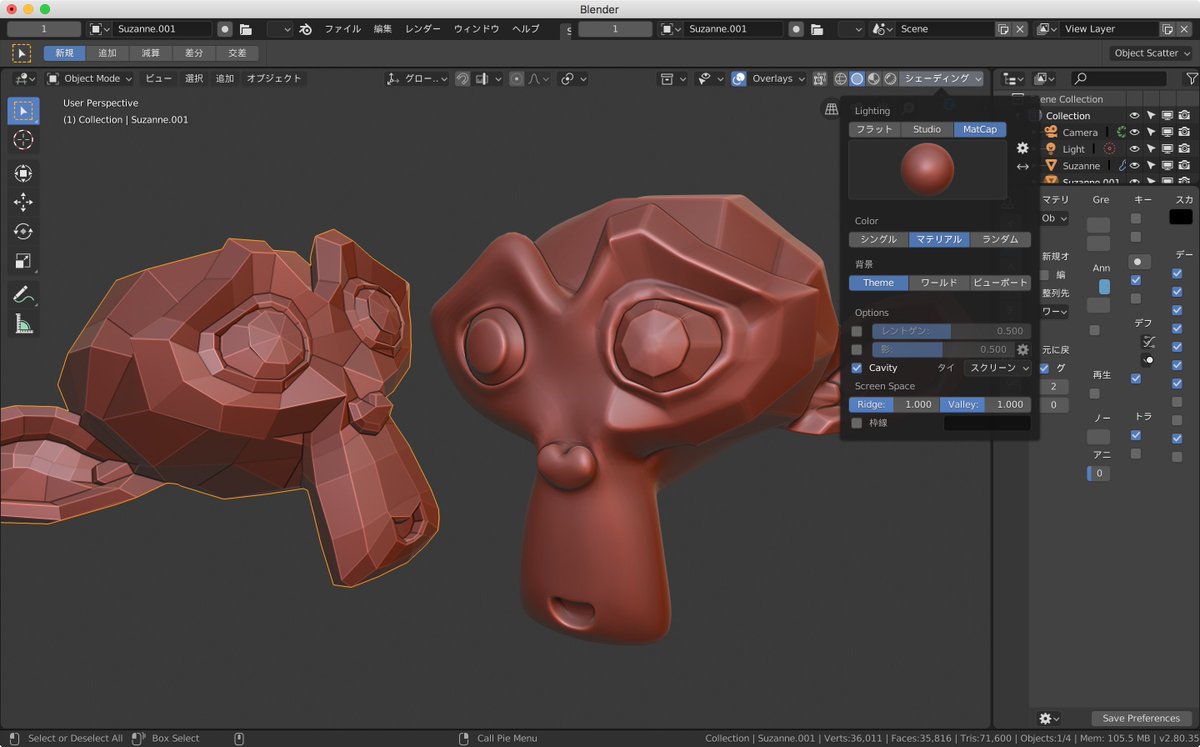Open the Object Scatter dropdown
The width and height of the screenshot is (1200, 747).
[x=1151, y=53]
